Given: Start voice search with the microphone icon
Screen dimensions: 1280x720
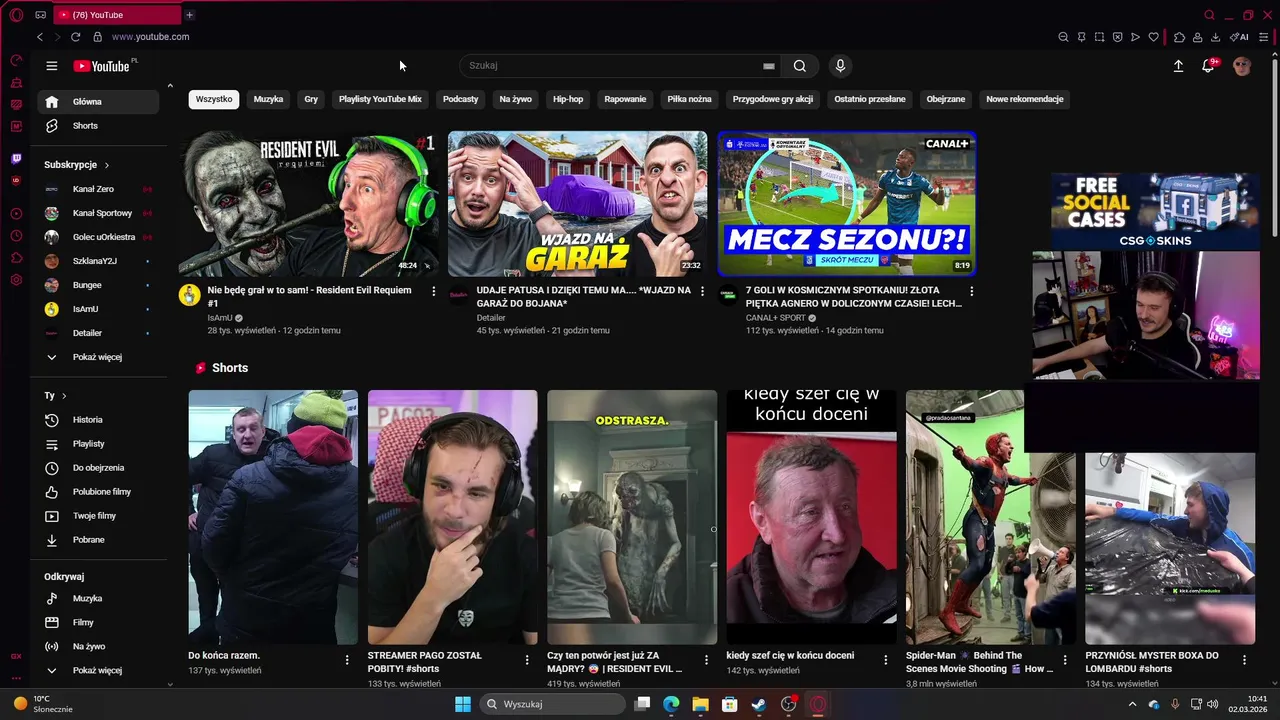Looking at the screenshot, I should [840, 66].
